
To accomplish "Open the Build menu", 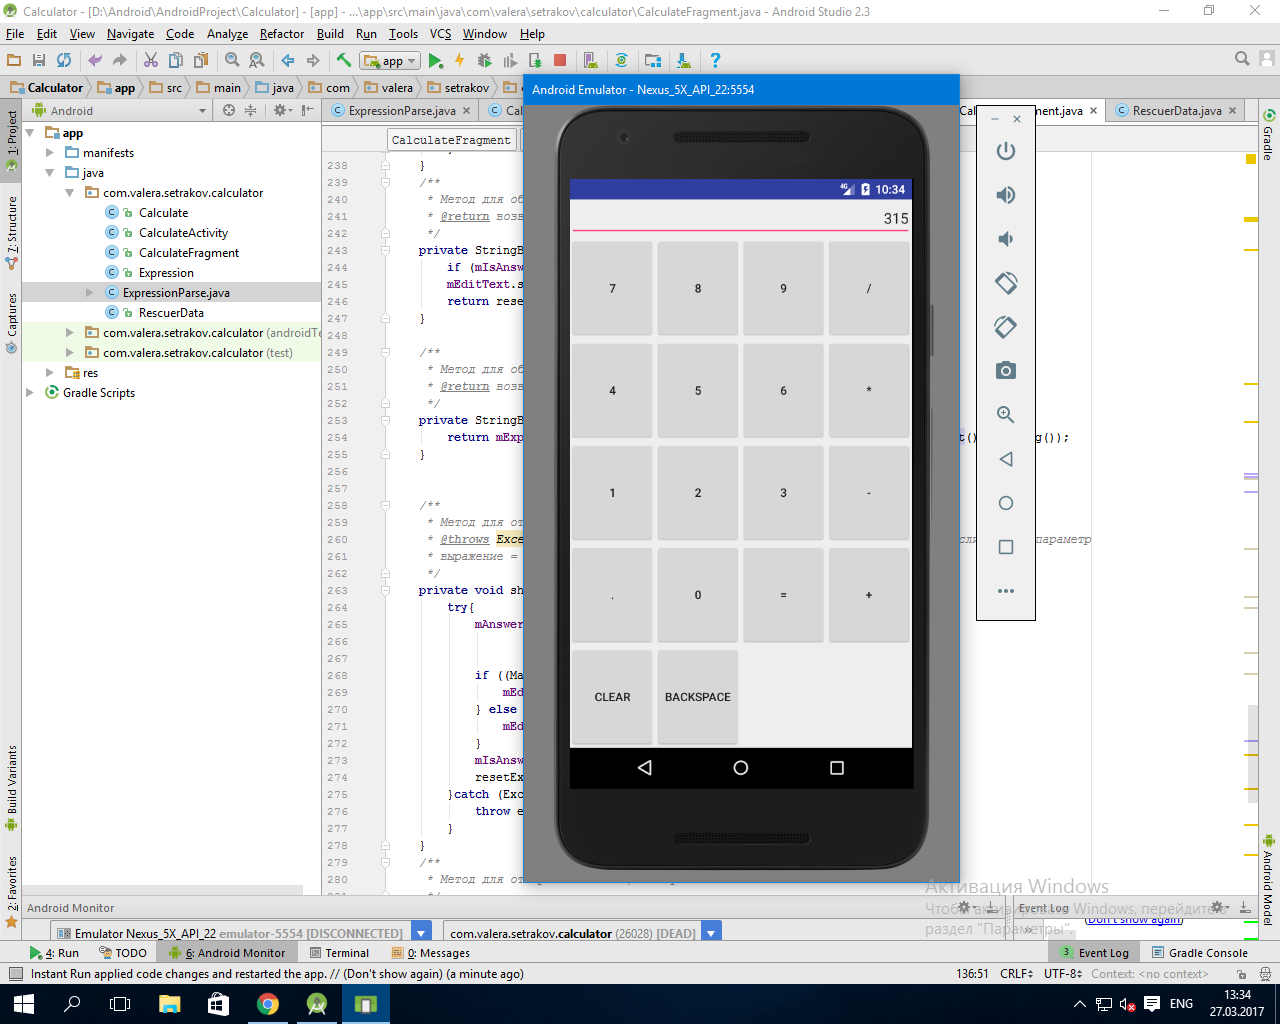I will pyautogui.click(x=330, y=34).
